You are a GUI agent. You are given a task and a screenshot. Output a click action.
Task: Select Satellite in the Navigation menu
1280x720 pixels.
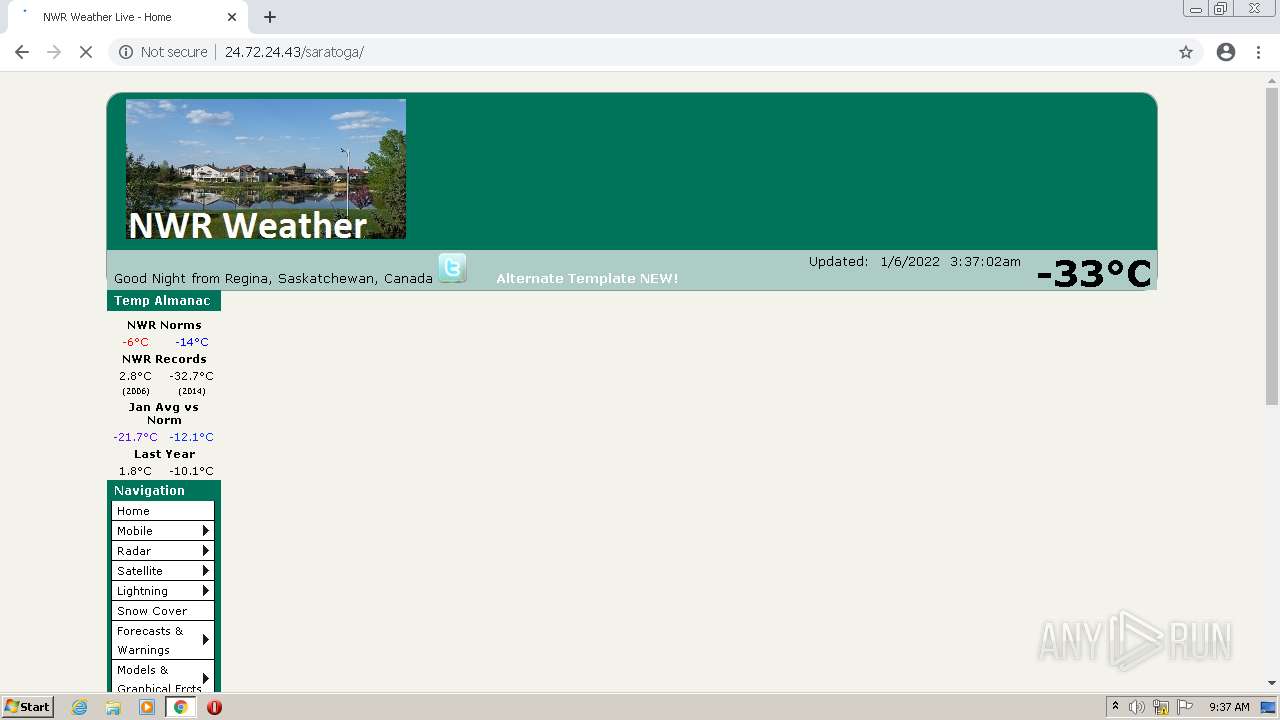click(x=163, y=571)
